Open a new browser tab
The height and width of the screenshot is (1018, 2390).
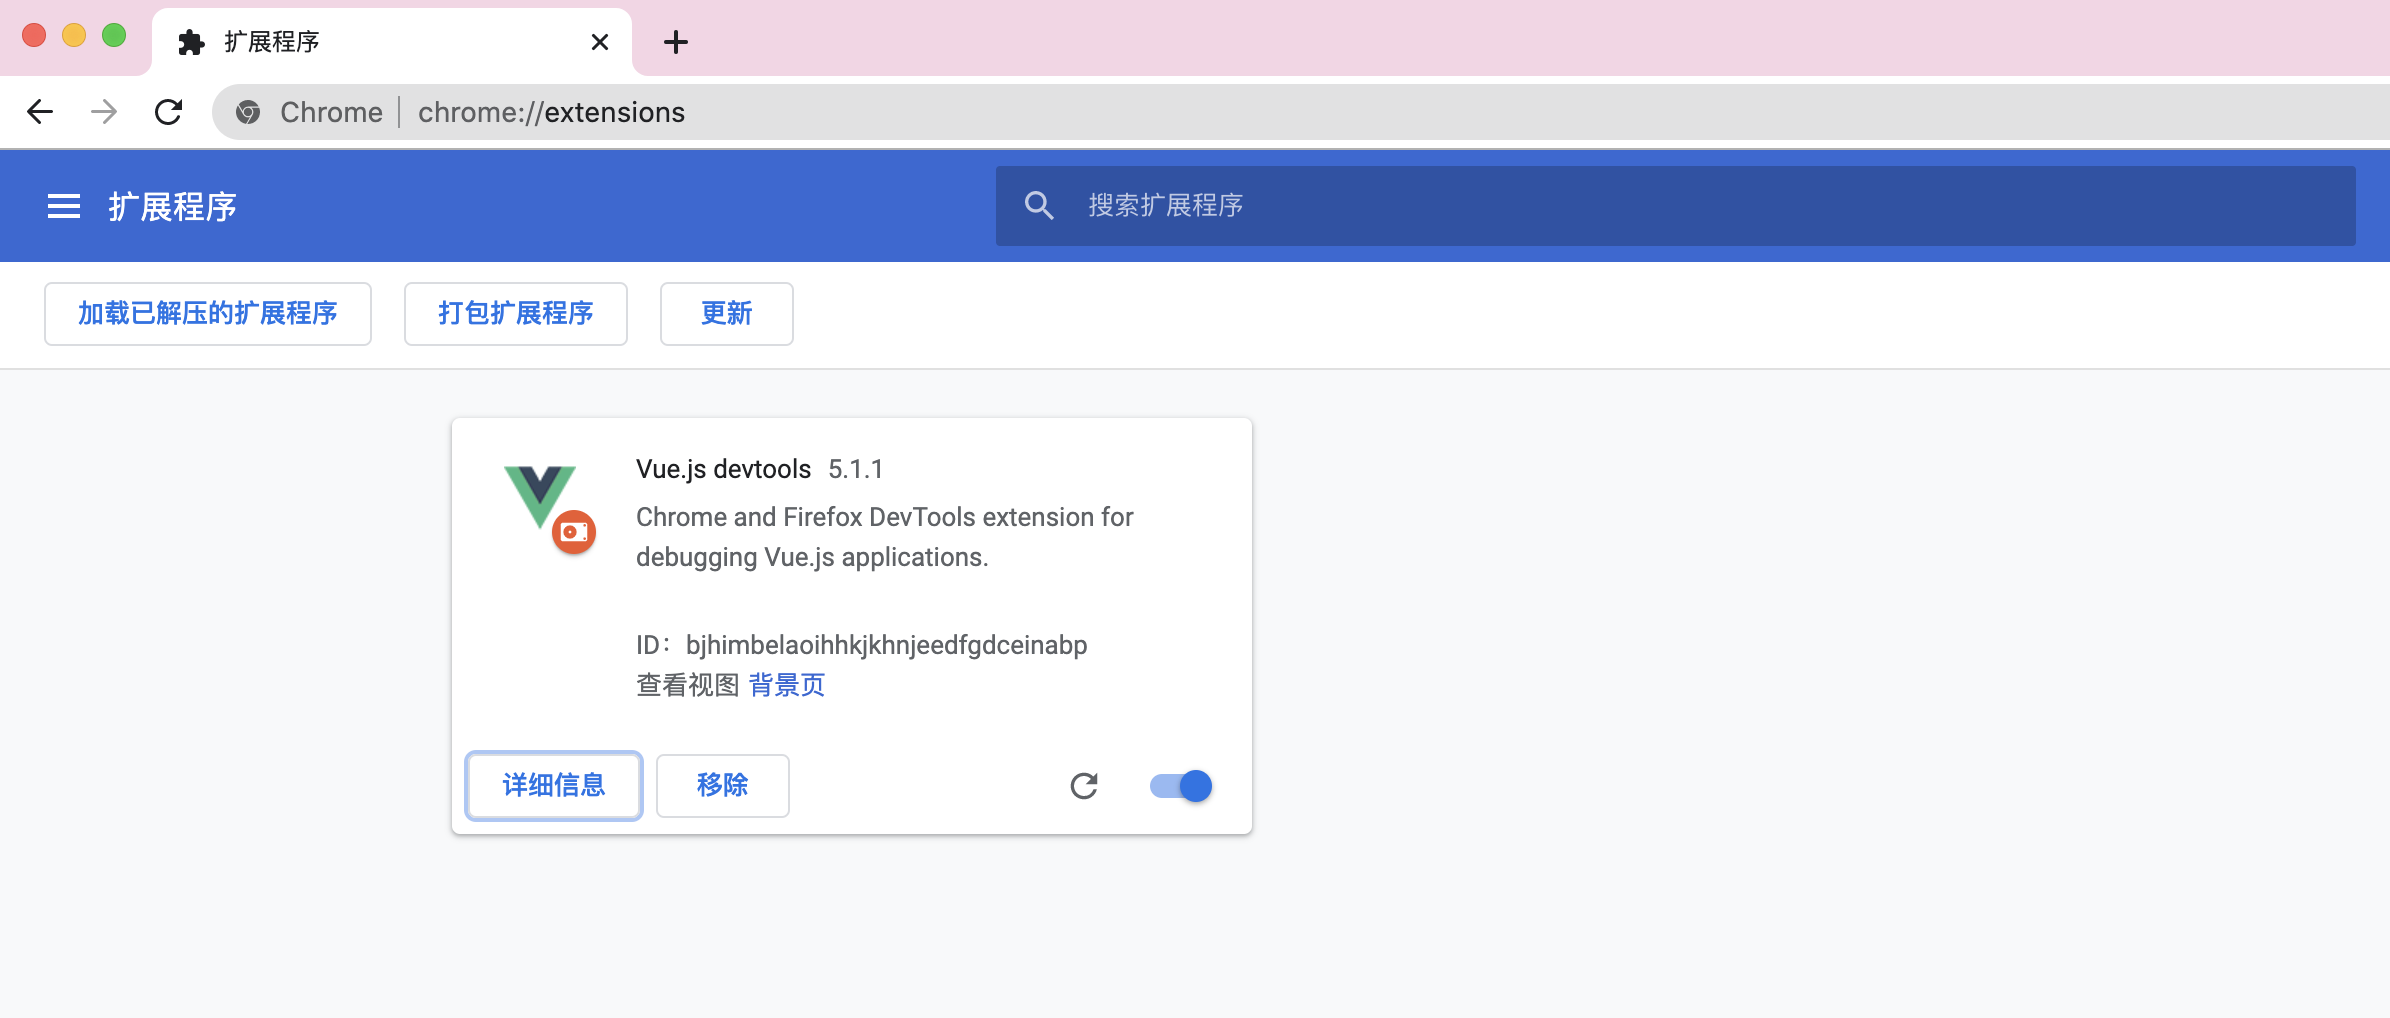[677, 41]
